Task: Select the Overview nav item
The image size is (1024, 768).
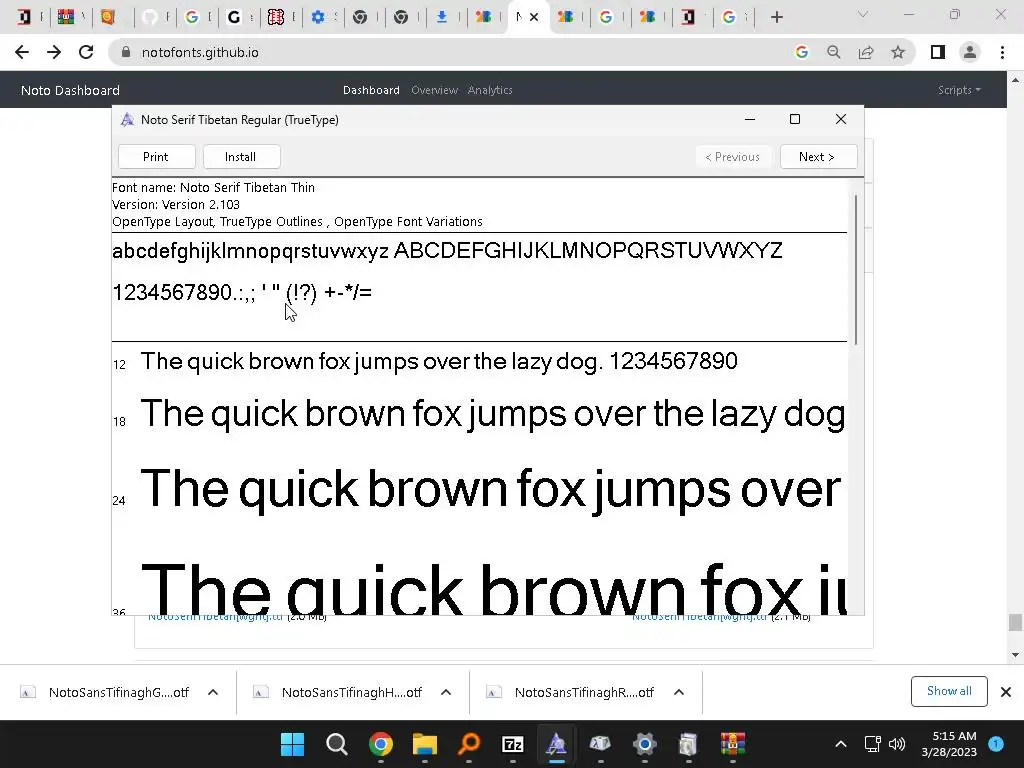Action: tap(434, 90)
